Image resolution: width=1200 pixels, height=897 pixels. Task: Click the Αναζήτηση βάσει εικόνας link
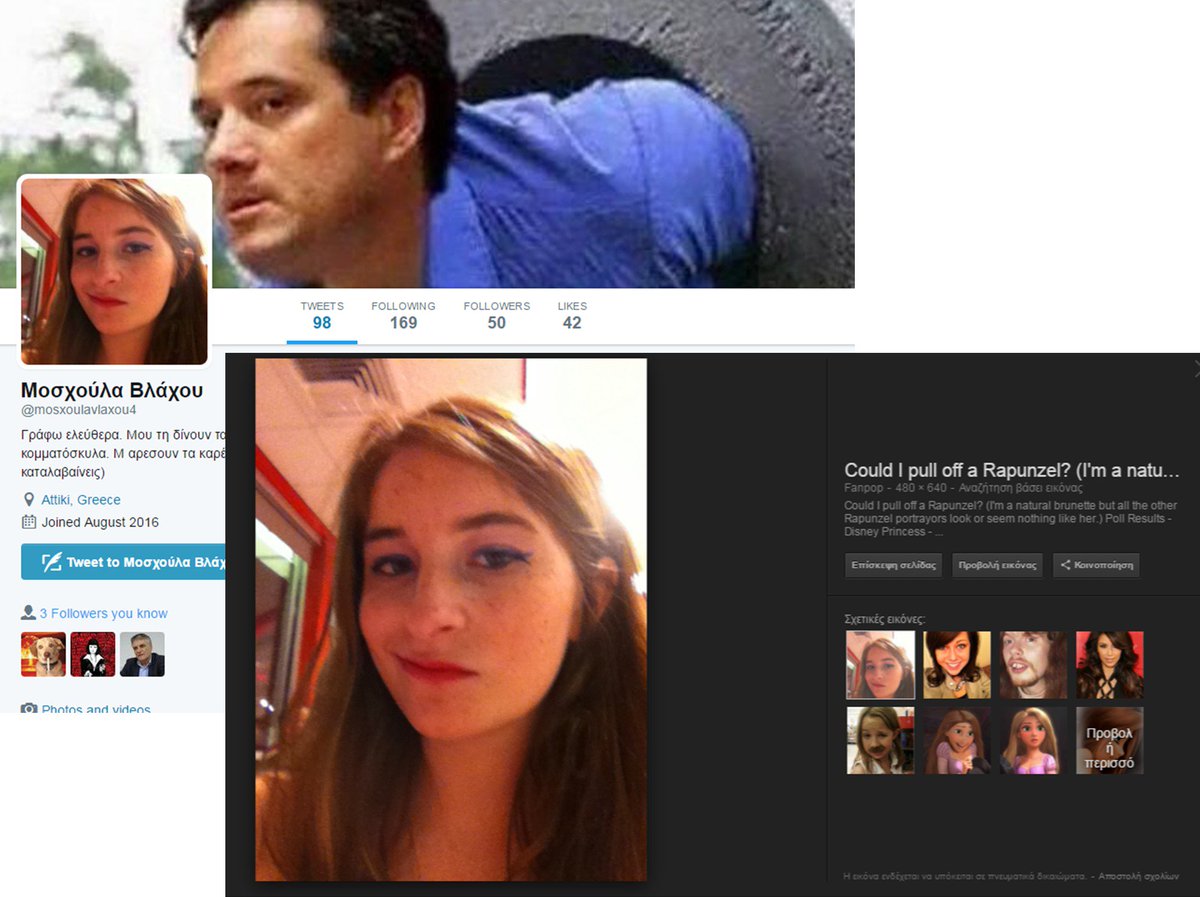coord(1021,488)
